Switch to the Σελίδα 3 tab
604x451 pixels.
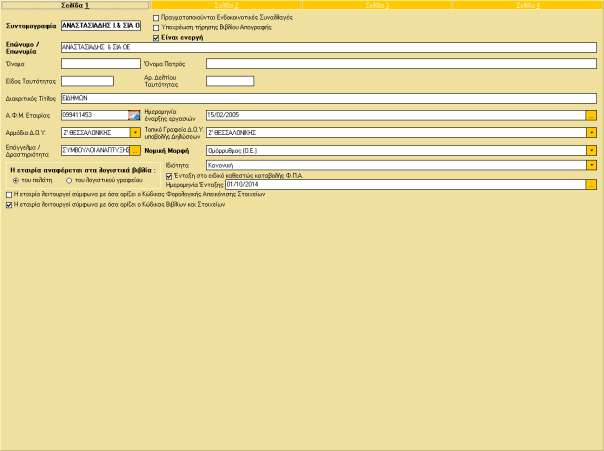(x=377, y=5)
